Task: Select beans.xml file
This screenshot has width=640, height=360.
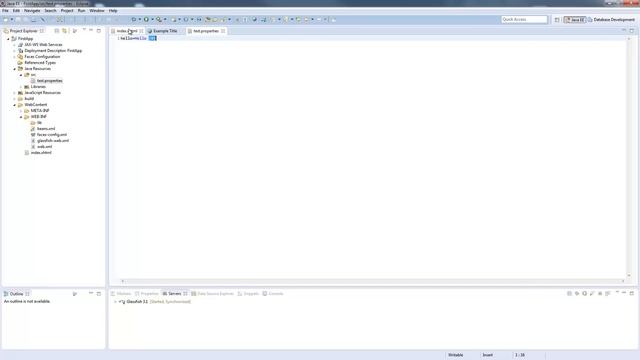Action: [x=45, y=129]
